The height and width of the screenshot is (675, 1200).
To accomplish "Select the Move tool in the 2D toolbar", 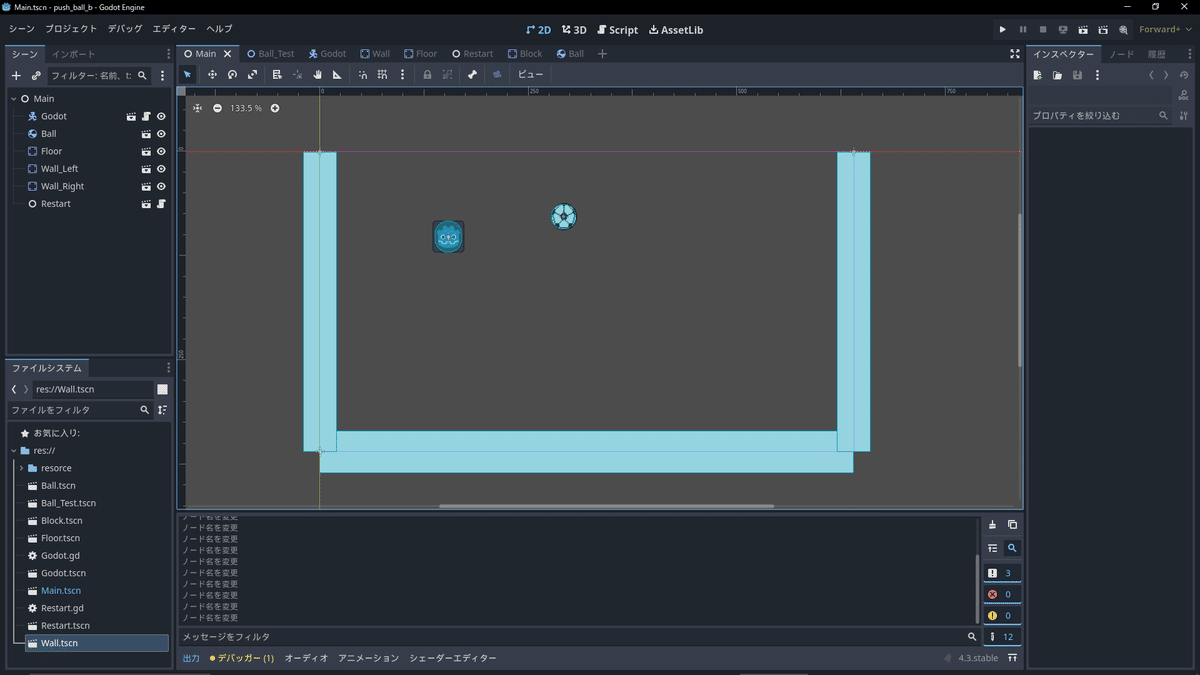I will (x=213, y=74).
